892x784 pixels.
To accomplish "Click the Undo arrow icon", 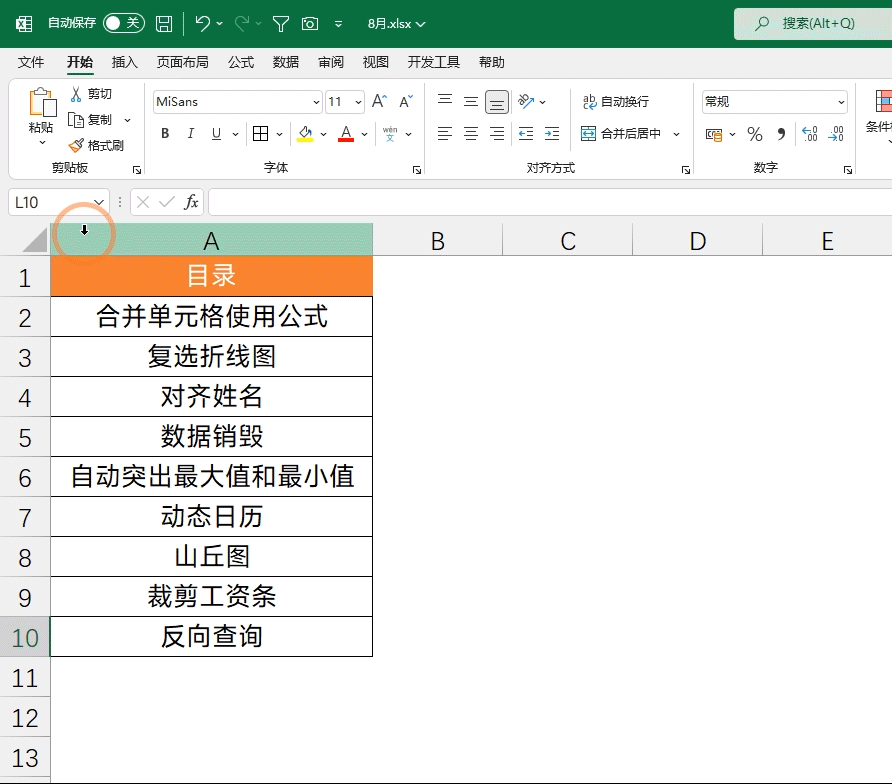I will (x=203, y=23).
